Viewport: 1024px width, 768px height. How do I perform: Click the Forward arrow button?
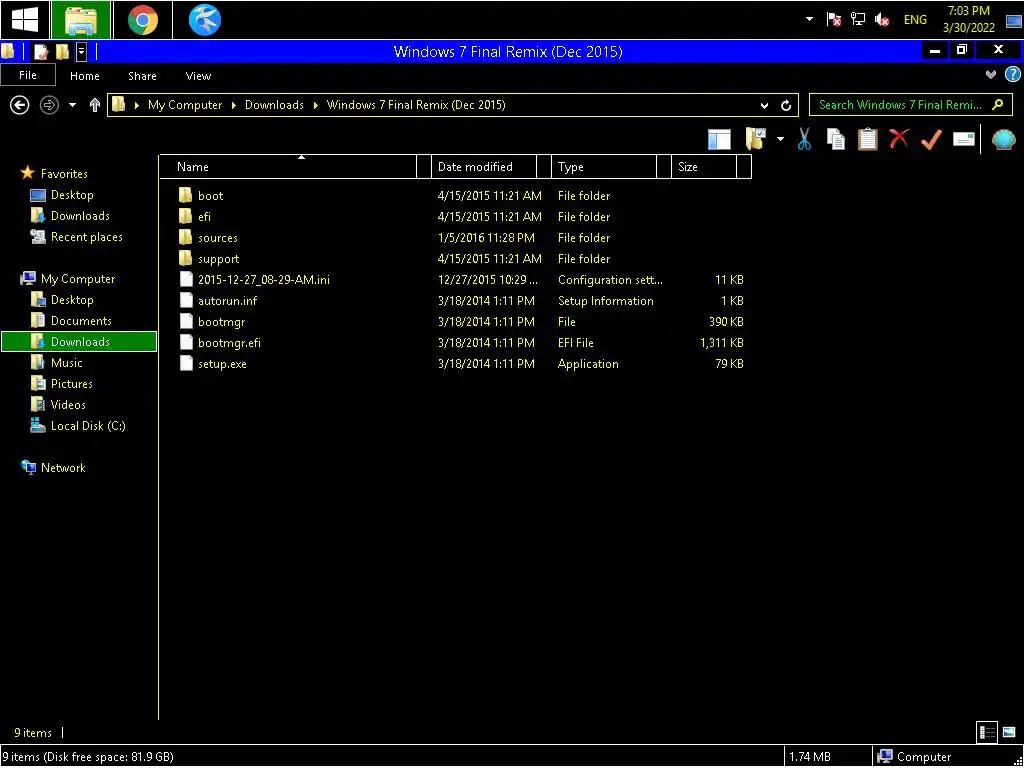coord(49,104)
